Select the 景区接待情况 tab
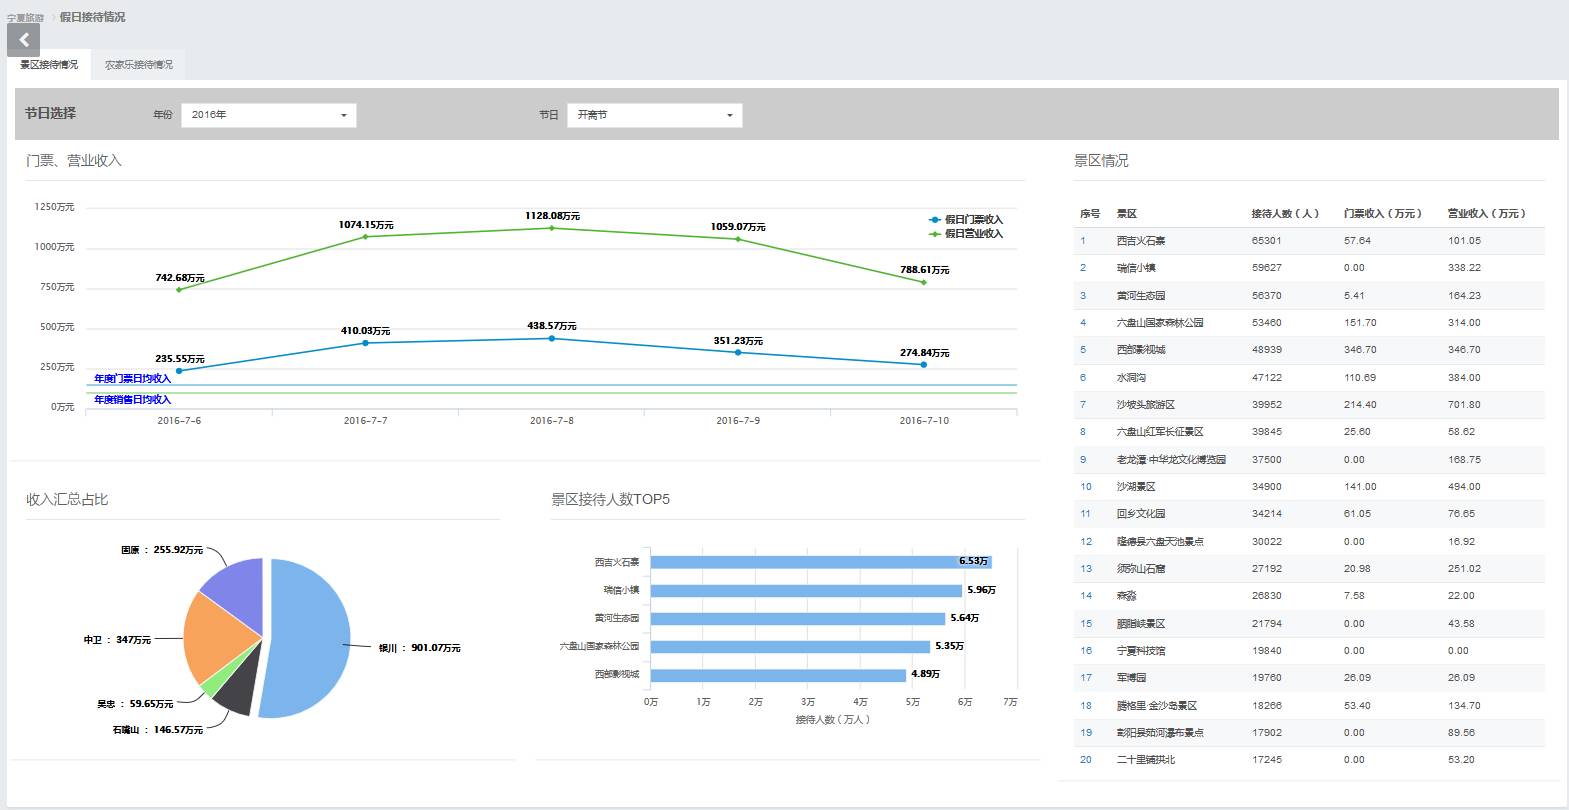The width and height of the screenshot is (1569, 810). pyautogui.click(x=49, y=65)
